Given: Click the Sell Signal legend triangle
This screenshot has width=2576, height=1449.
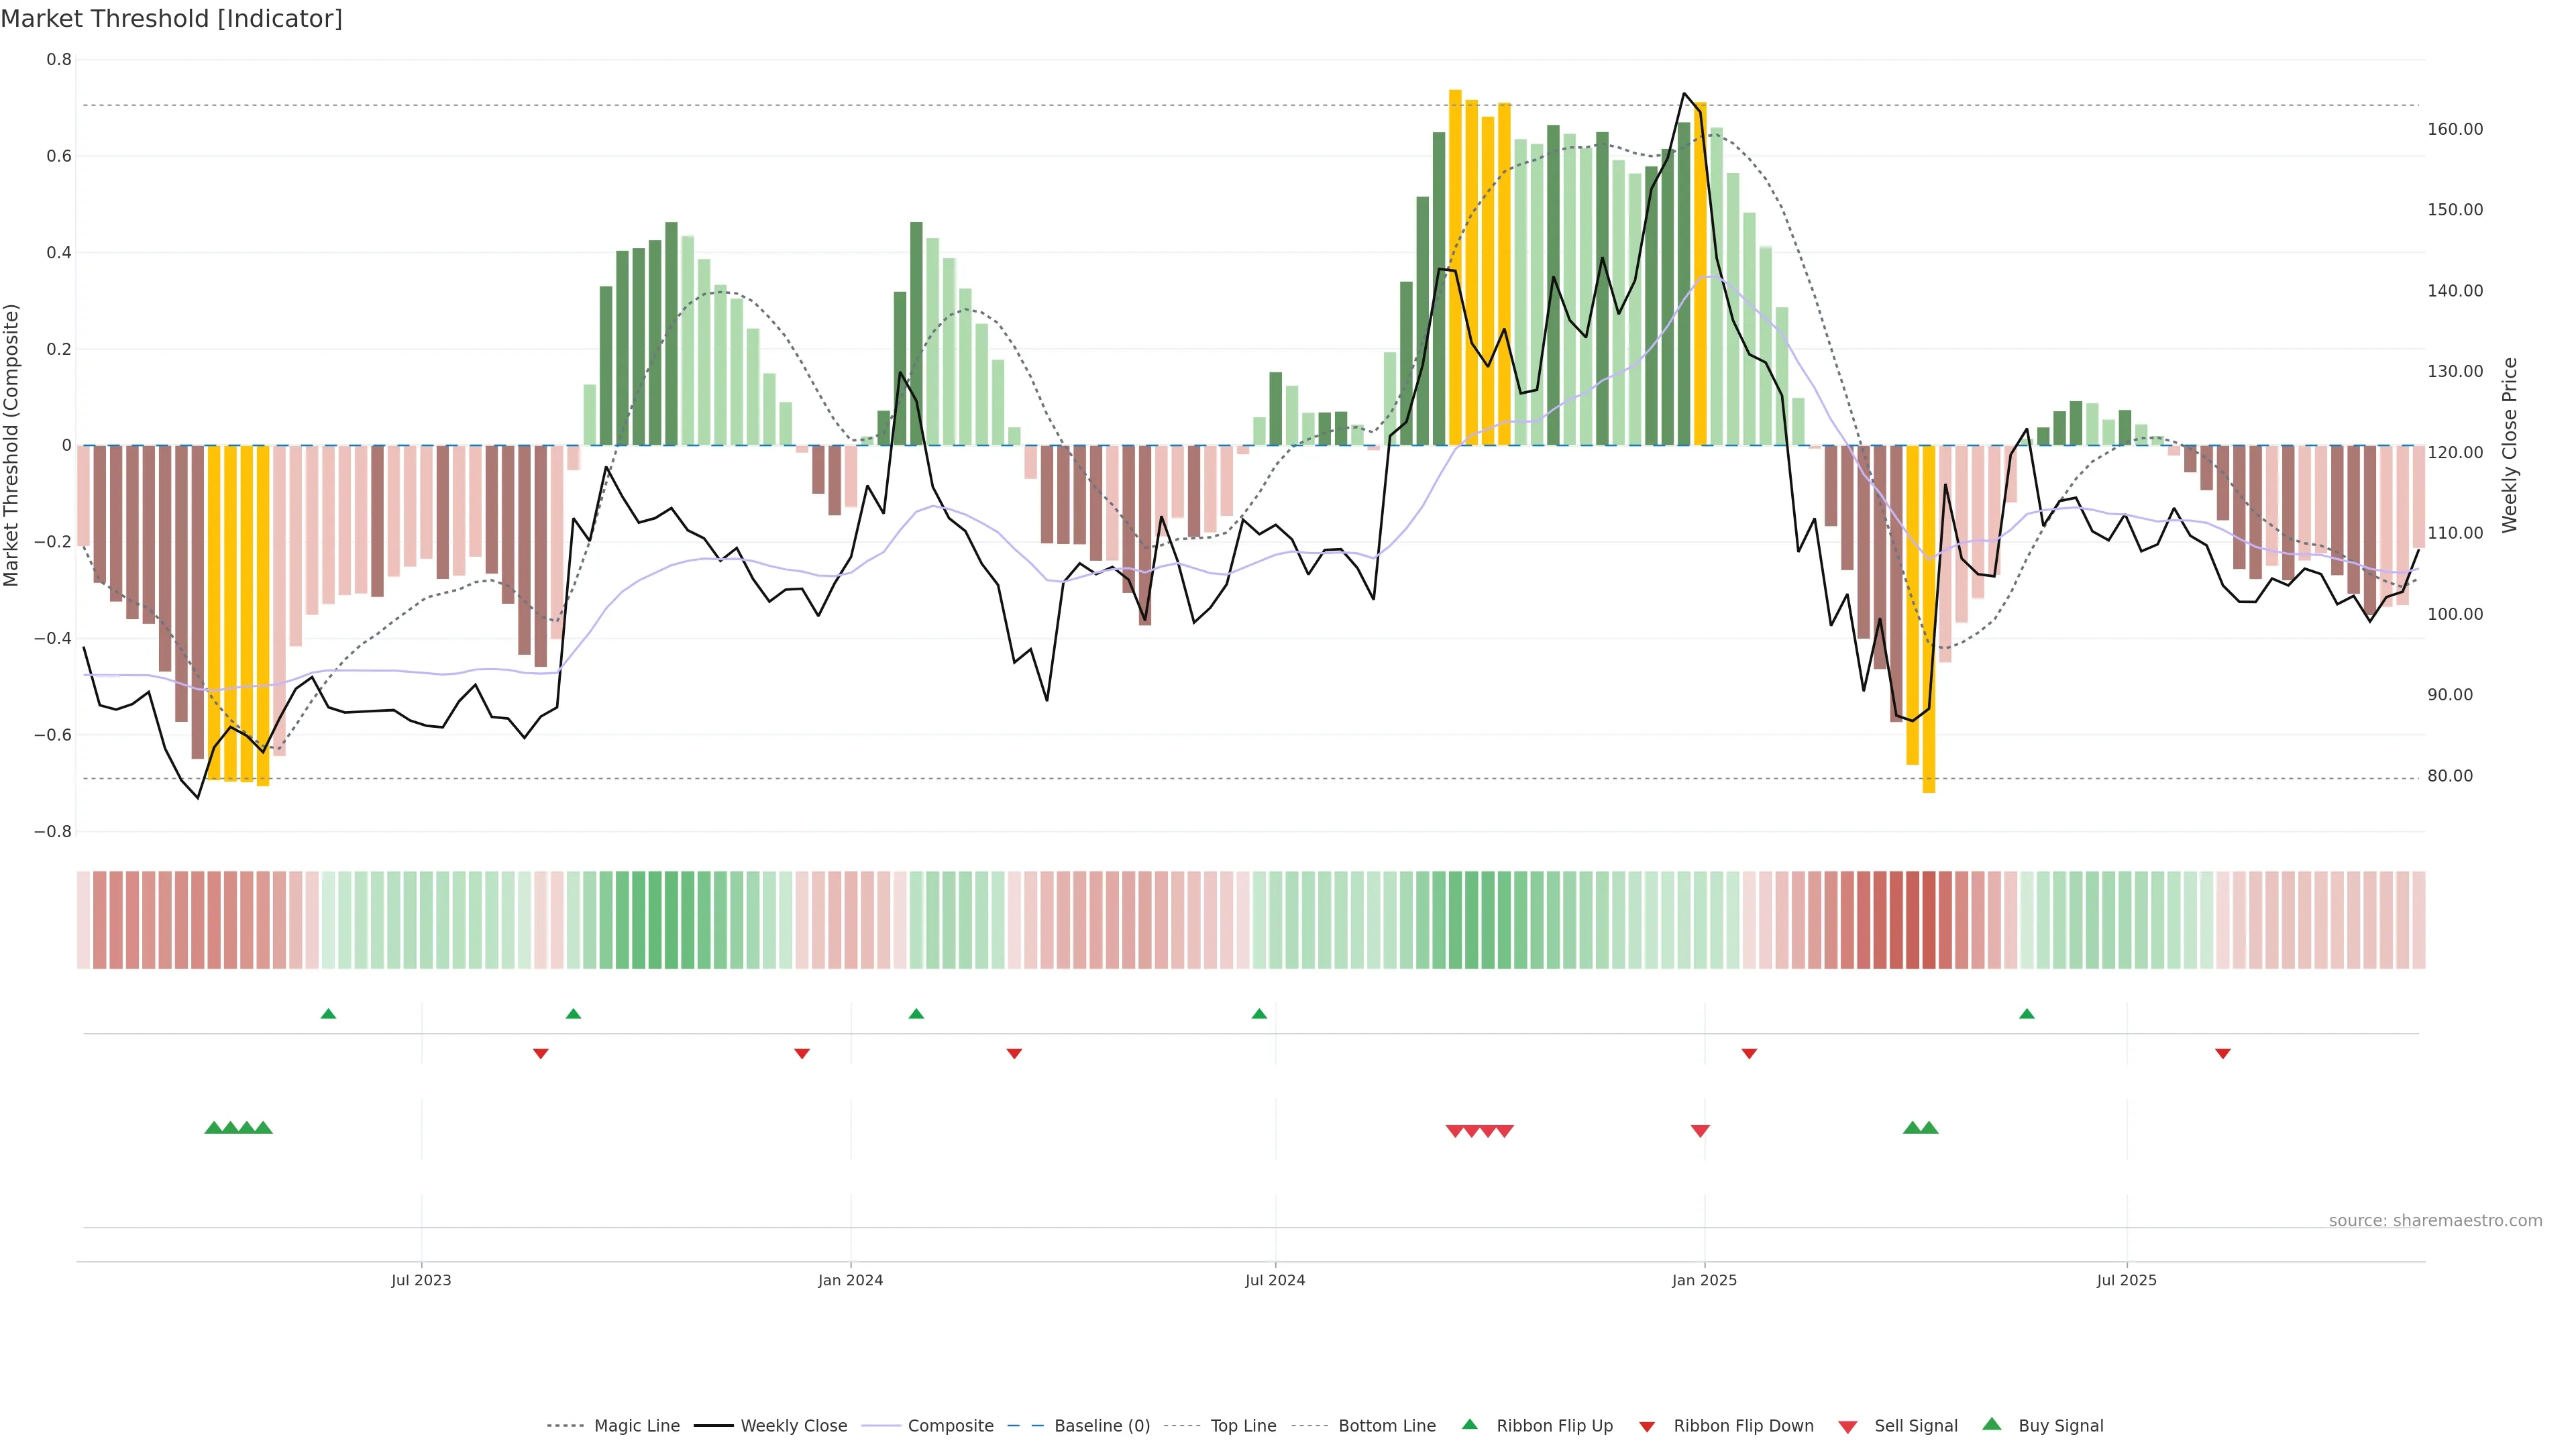Looking at the screenshot, I should click(1848, 1426).
